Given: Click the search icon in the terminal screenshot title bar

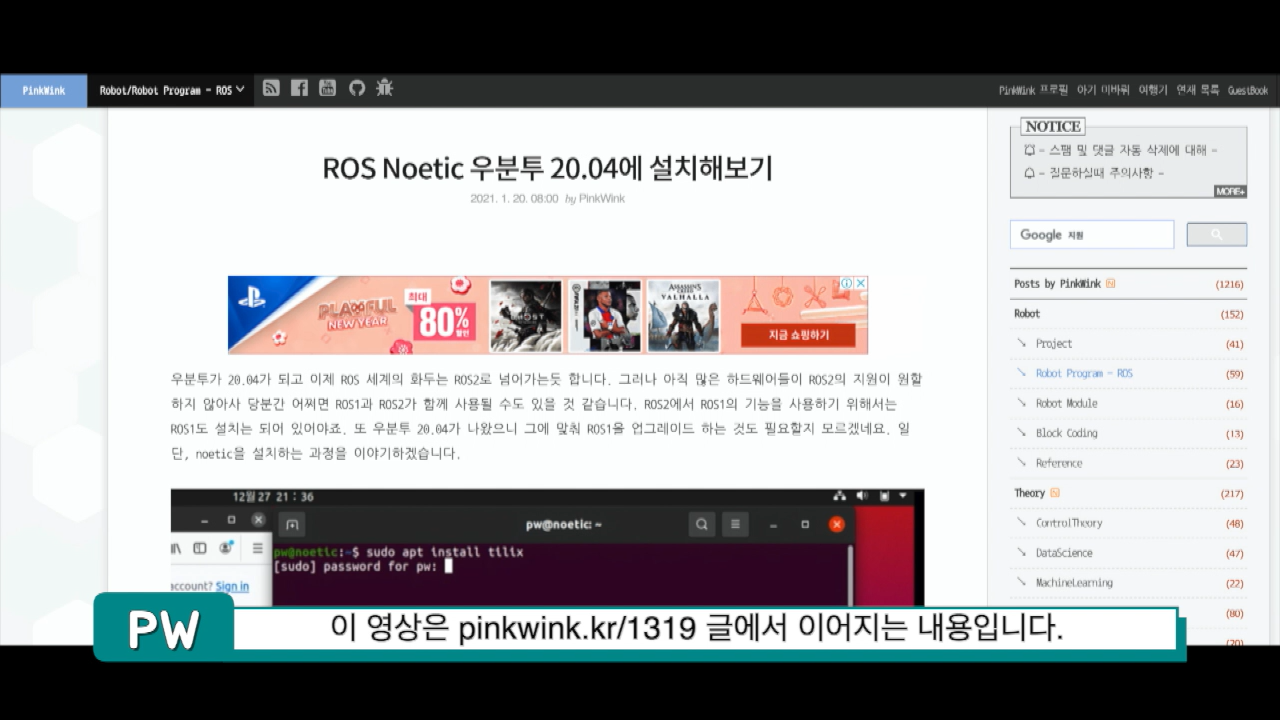Looking at the screenshot, I should click(703, 524).
